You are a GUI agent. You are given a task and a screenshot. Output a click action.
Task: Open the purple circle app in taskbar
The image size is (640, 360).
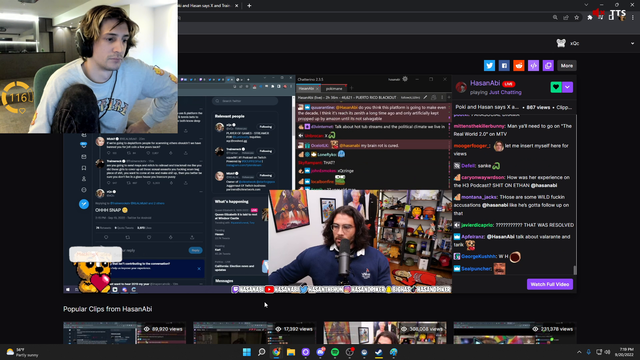tap(306, 352)
